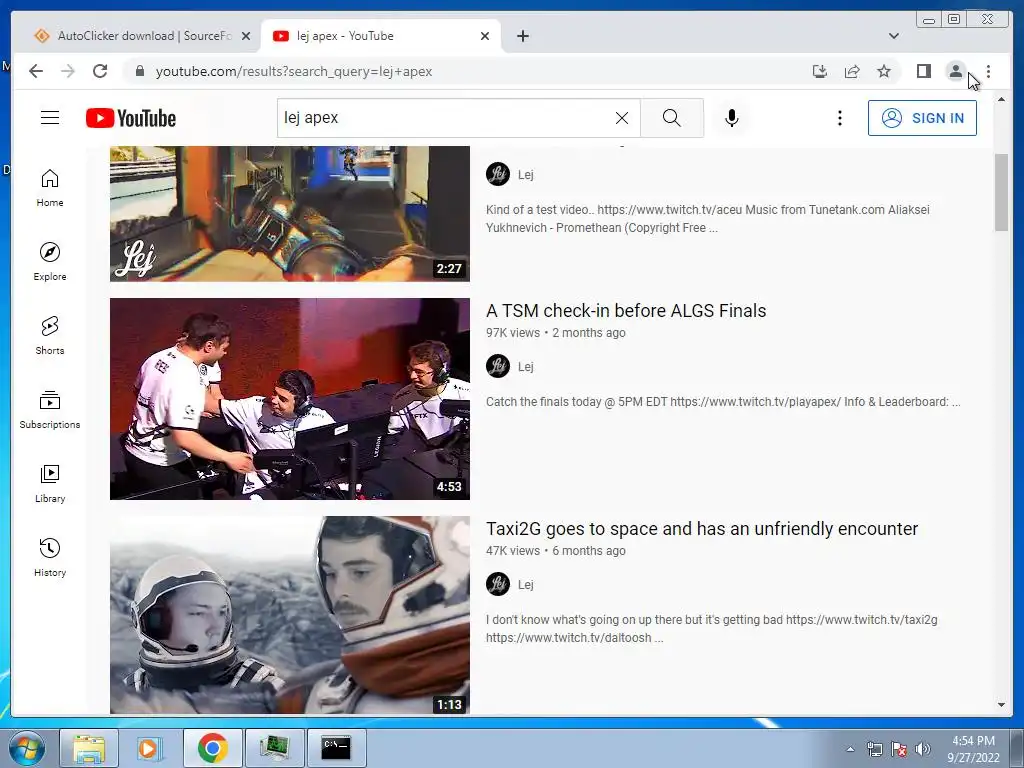Open Explore in sidebar
This screenshot has width=1024, height=768.
pyautogui.click(x=50, y=261)
